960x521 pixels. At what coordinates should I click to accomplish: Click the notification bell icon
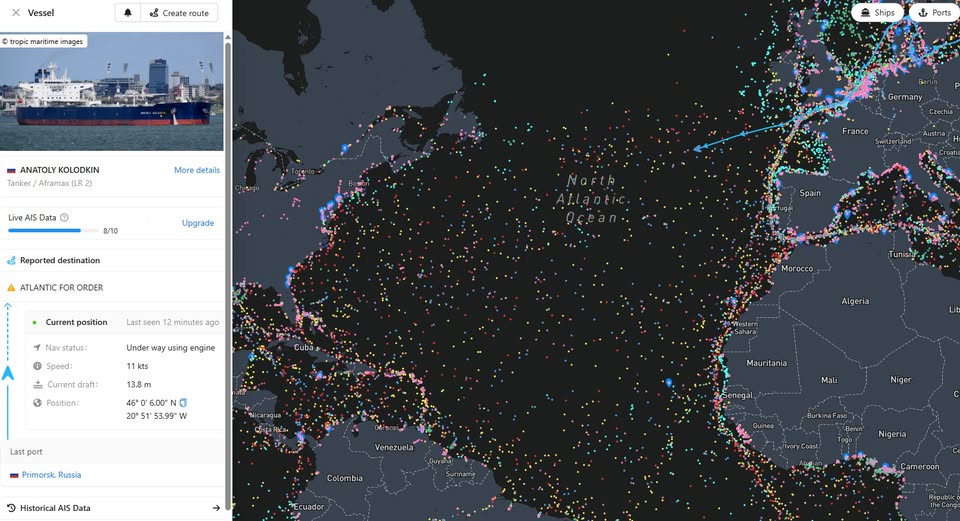tap(128, 13)
